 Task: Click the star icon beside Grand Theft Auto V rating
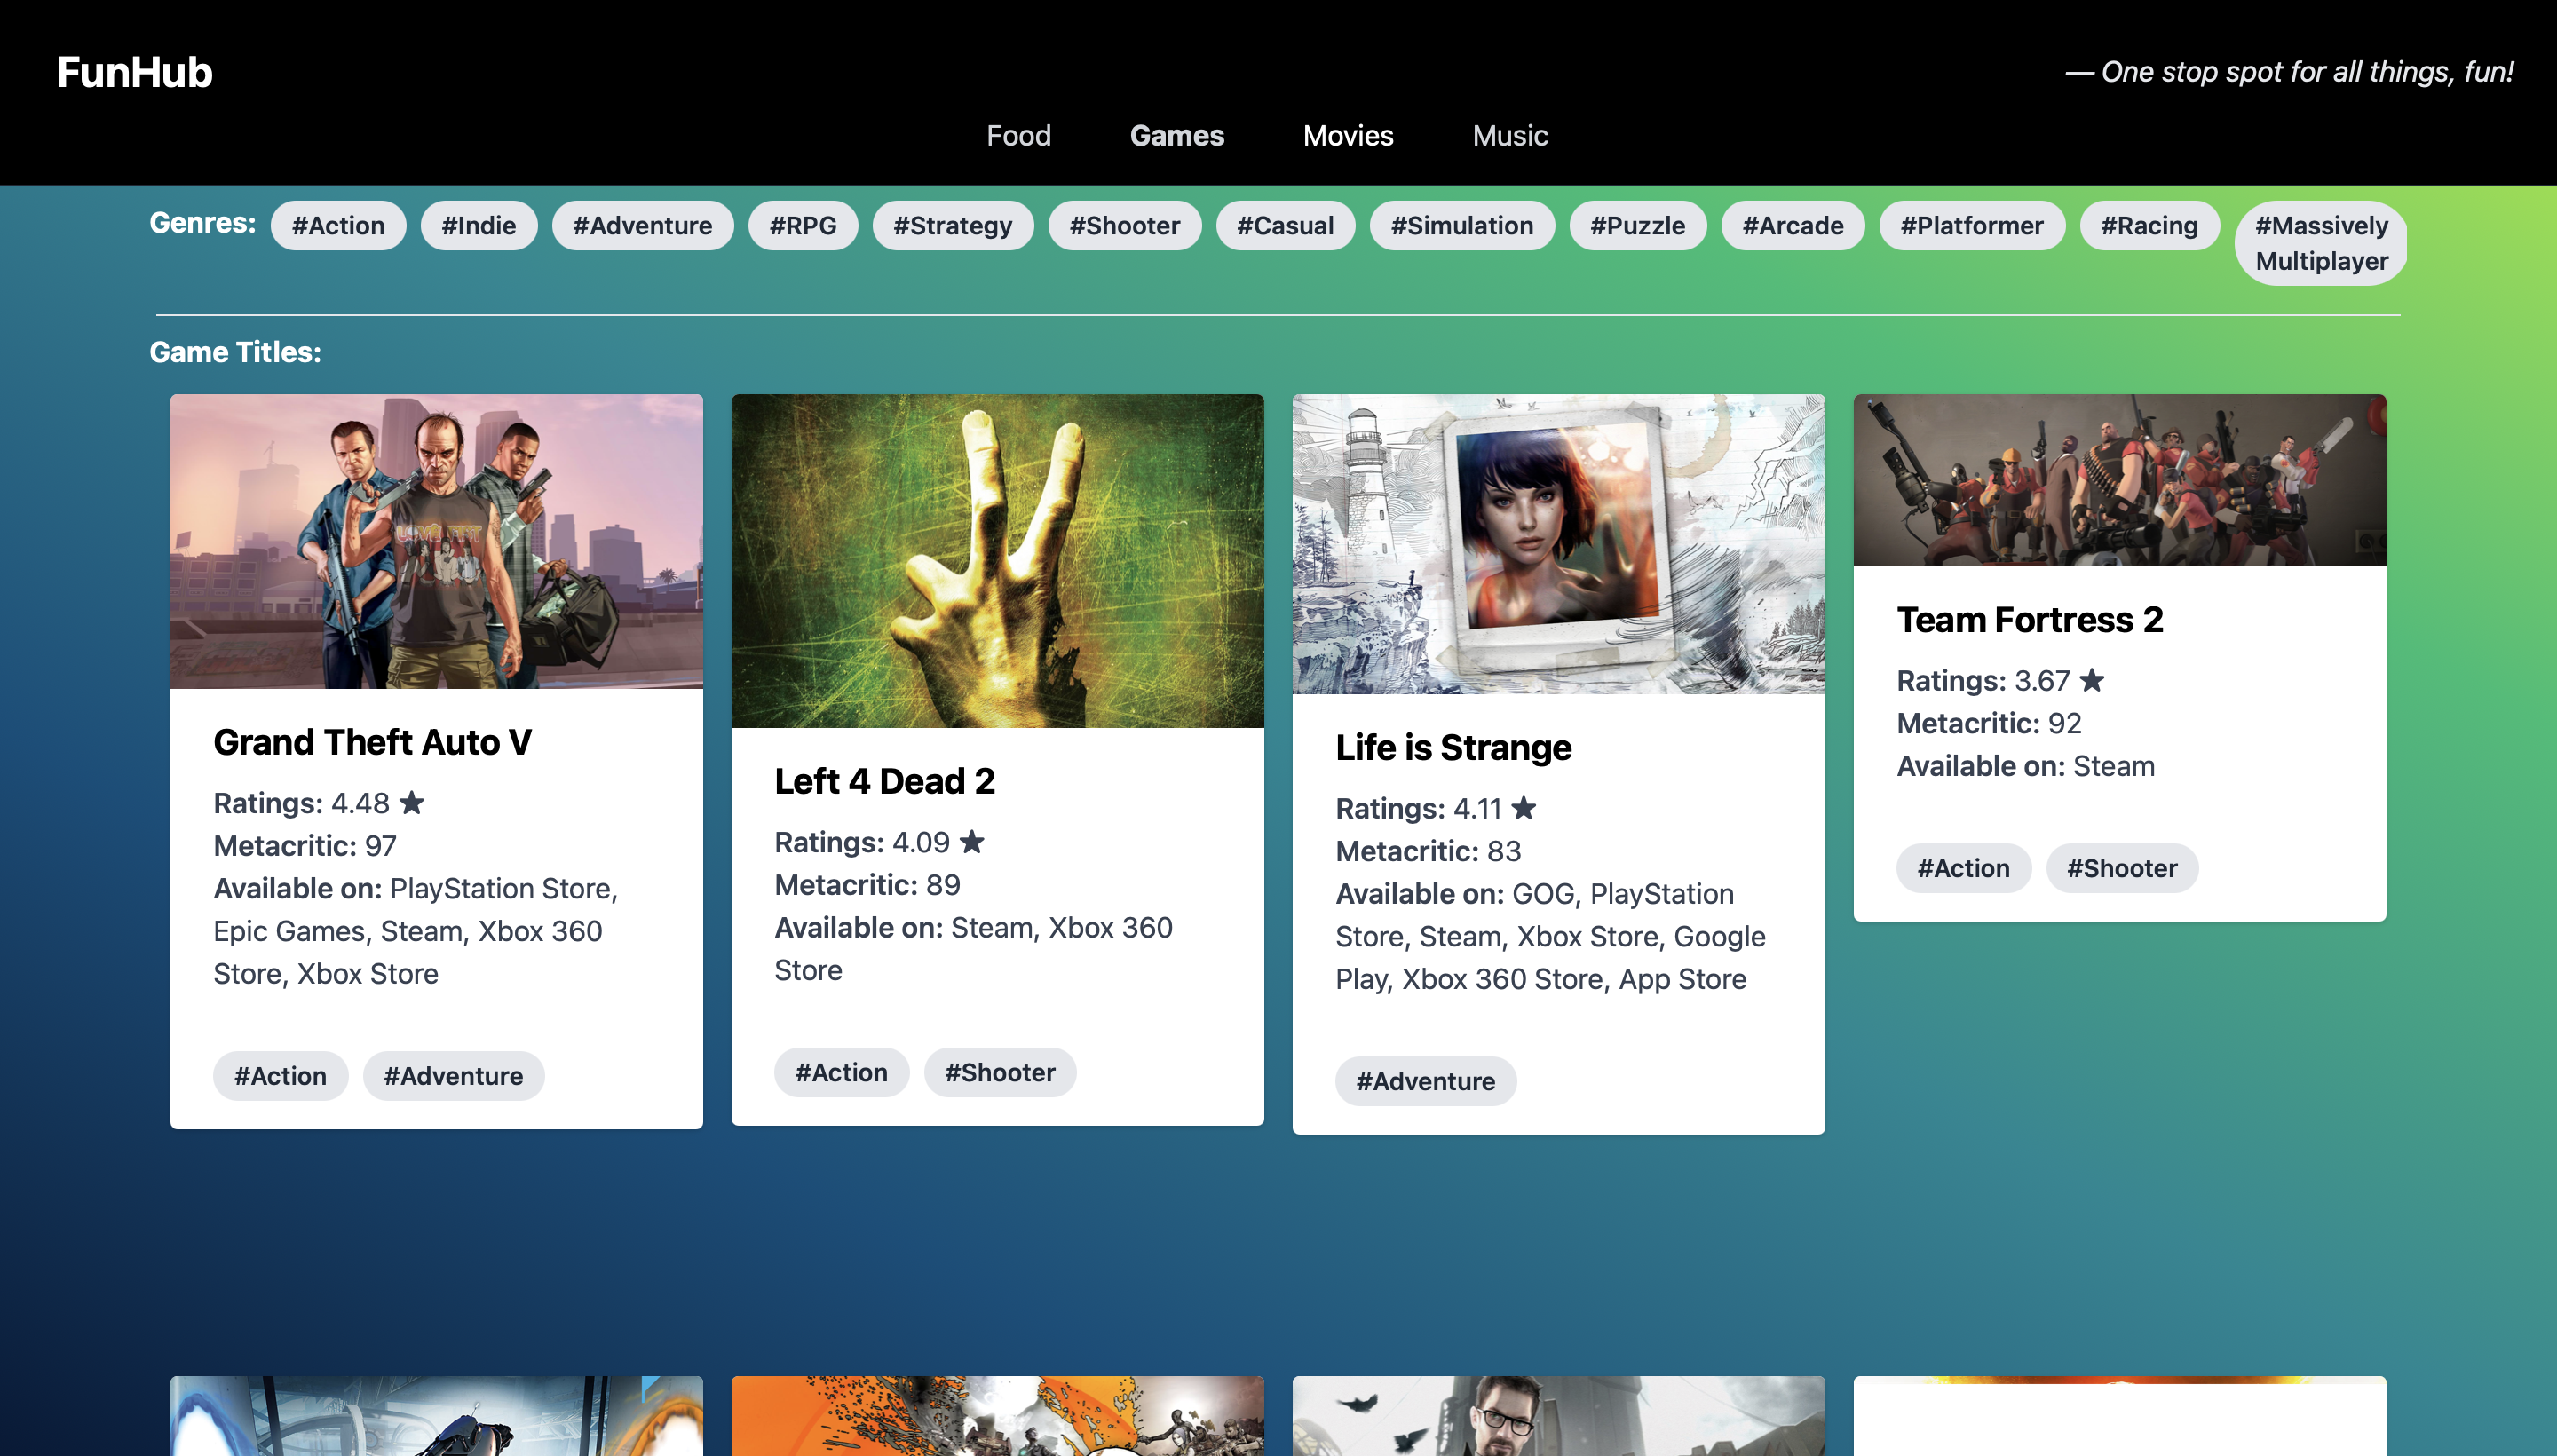[x=411, y=803]
